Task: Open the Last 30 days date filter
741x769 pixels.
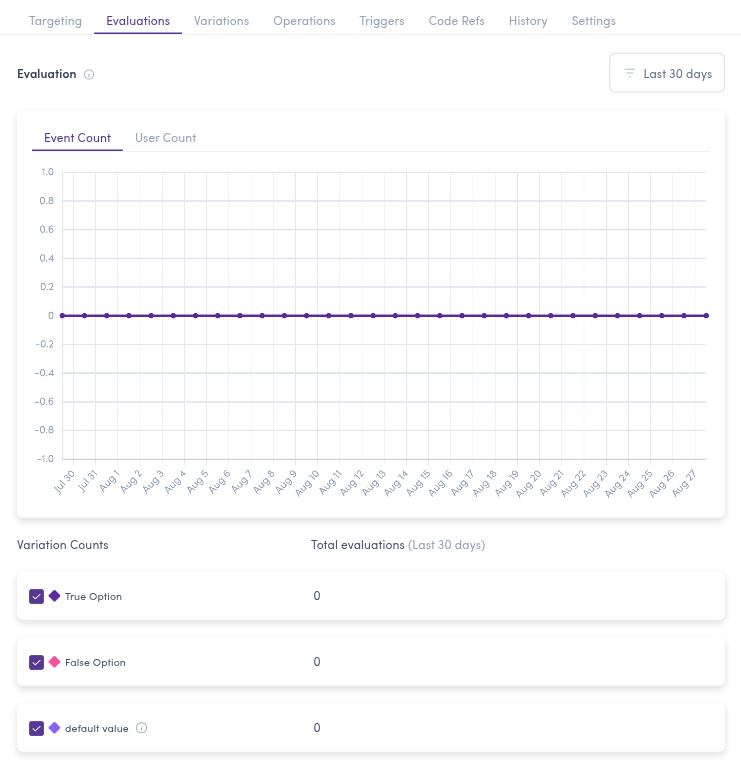Action: tap(667, 74)
